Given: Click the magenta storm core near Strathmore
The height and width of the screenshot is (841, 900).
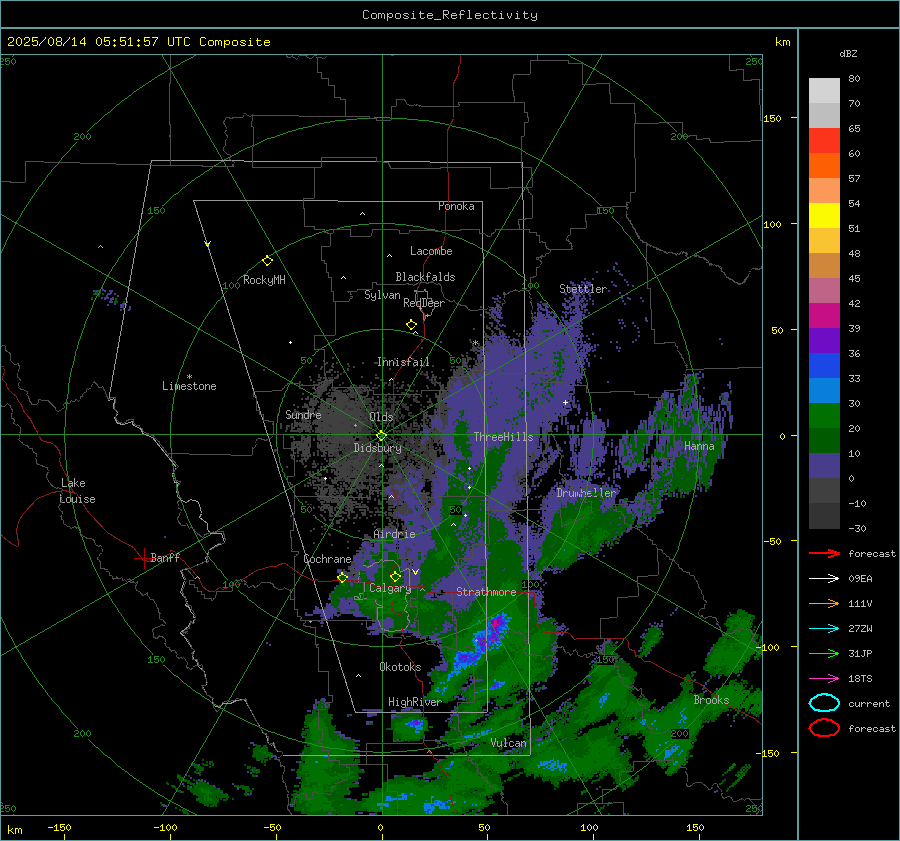Looking at the screenshot, I should 495,625.
